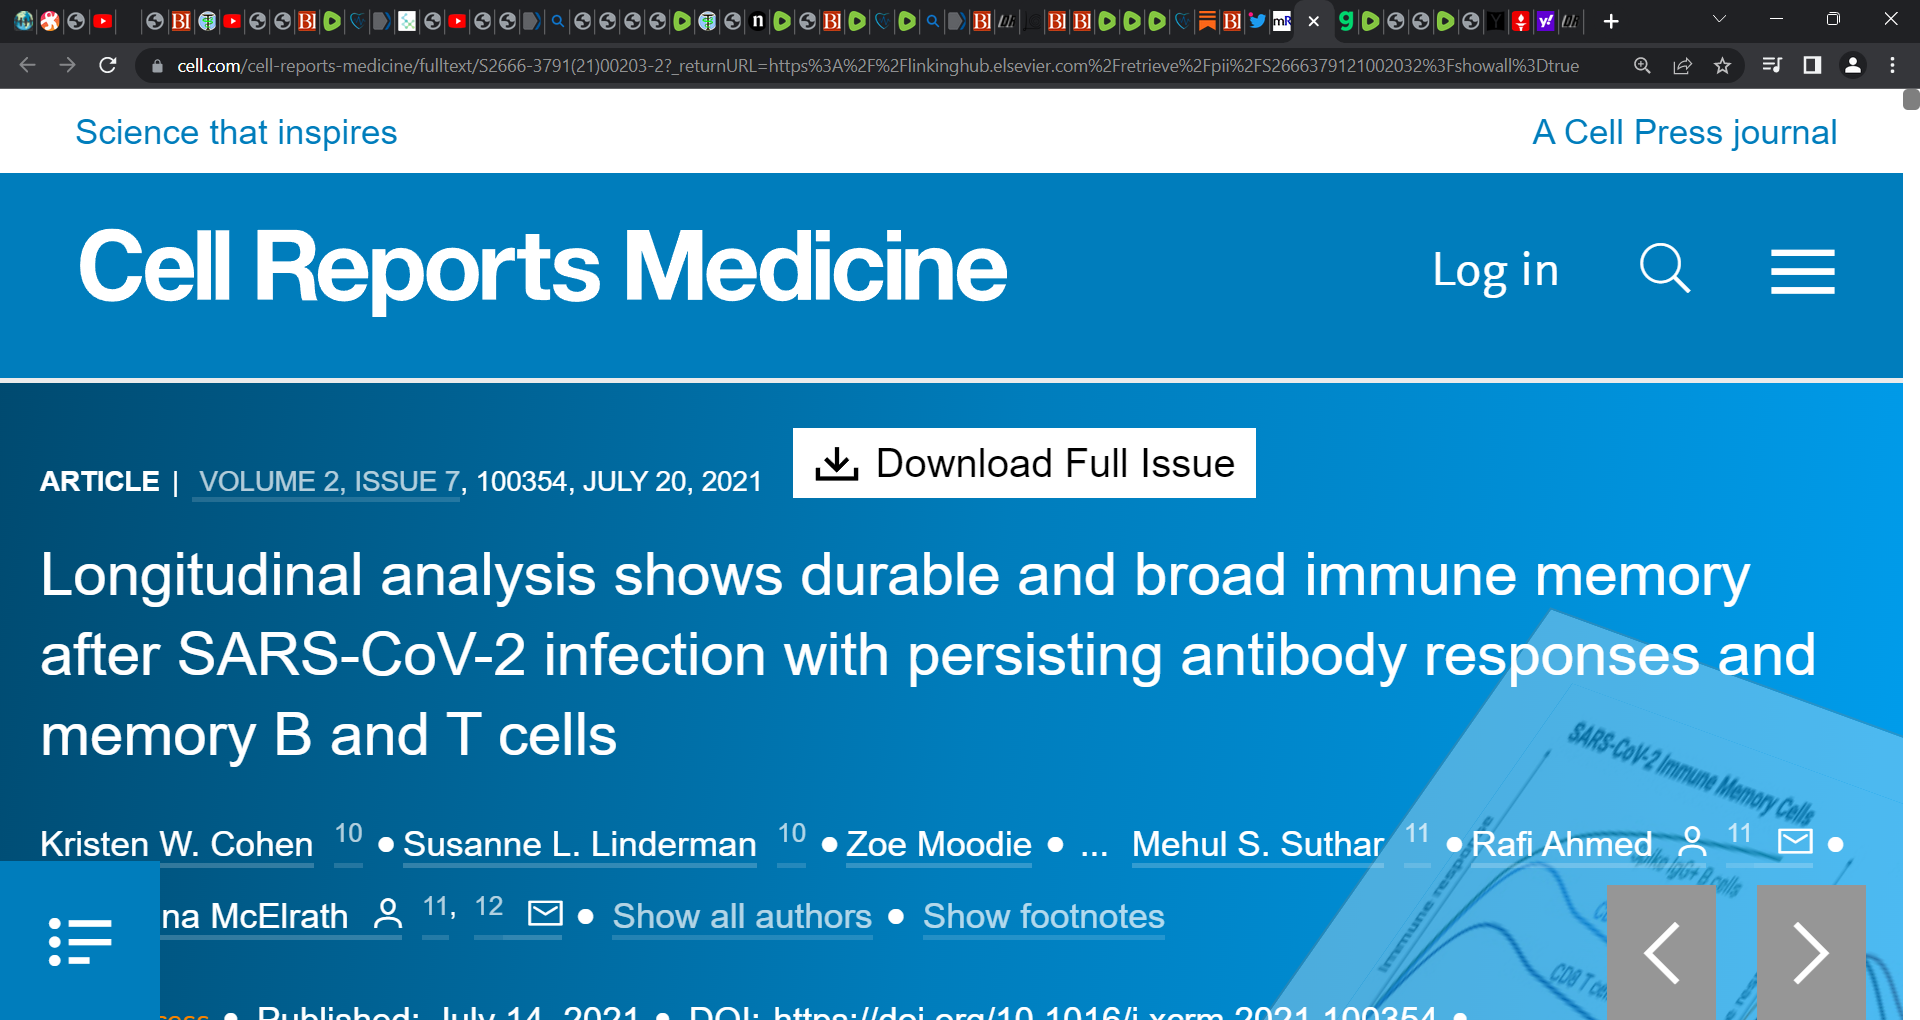Open Volume 2, Issue 7 page
This screenshot has width=1920, height=1020.
point(325,481)
